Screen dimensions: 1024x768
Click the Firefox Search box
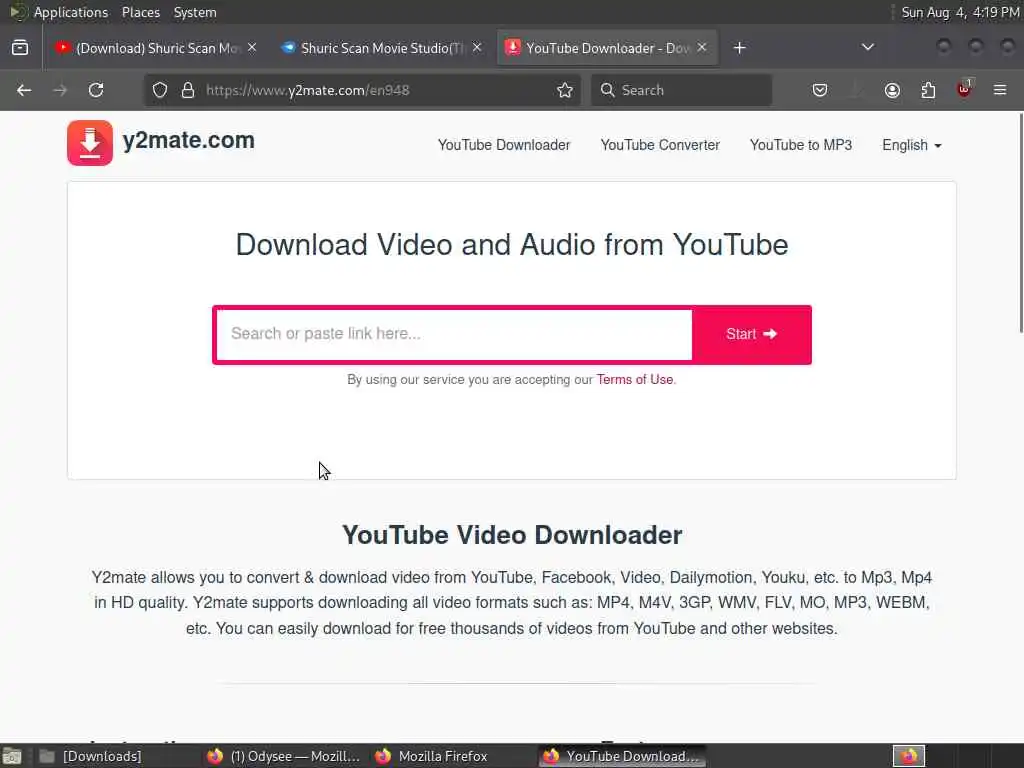point(682,90)
